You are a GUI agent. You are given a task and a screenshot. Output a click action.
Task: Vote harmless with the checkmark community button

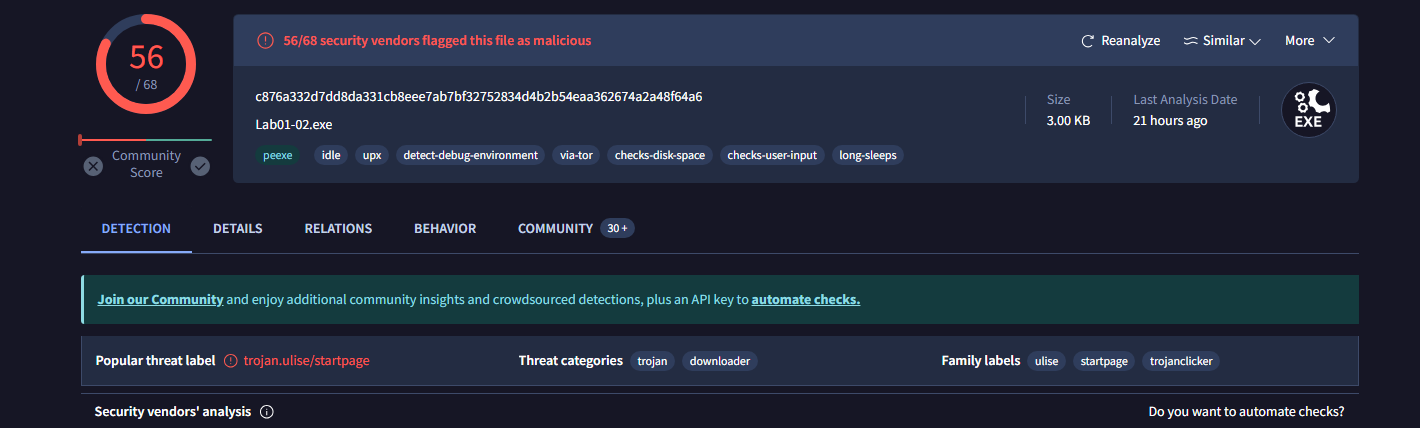coord(200,166)
